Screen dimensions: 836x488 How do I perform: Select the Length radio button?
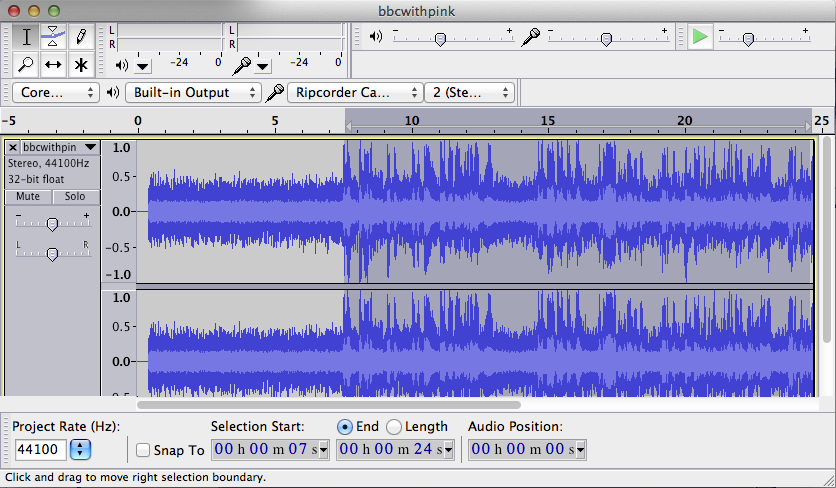point(394,427)
